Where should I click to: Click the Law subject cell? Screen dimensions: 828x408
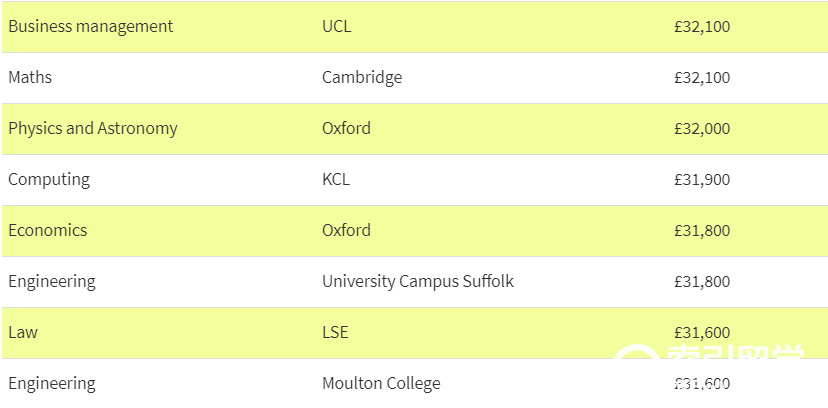(23, 333)
